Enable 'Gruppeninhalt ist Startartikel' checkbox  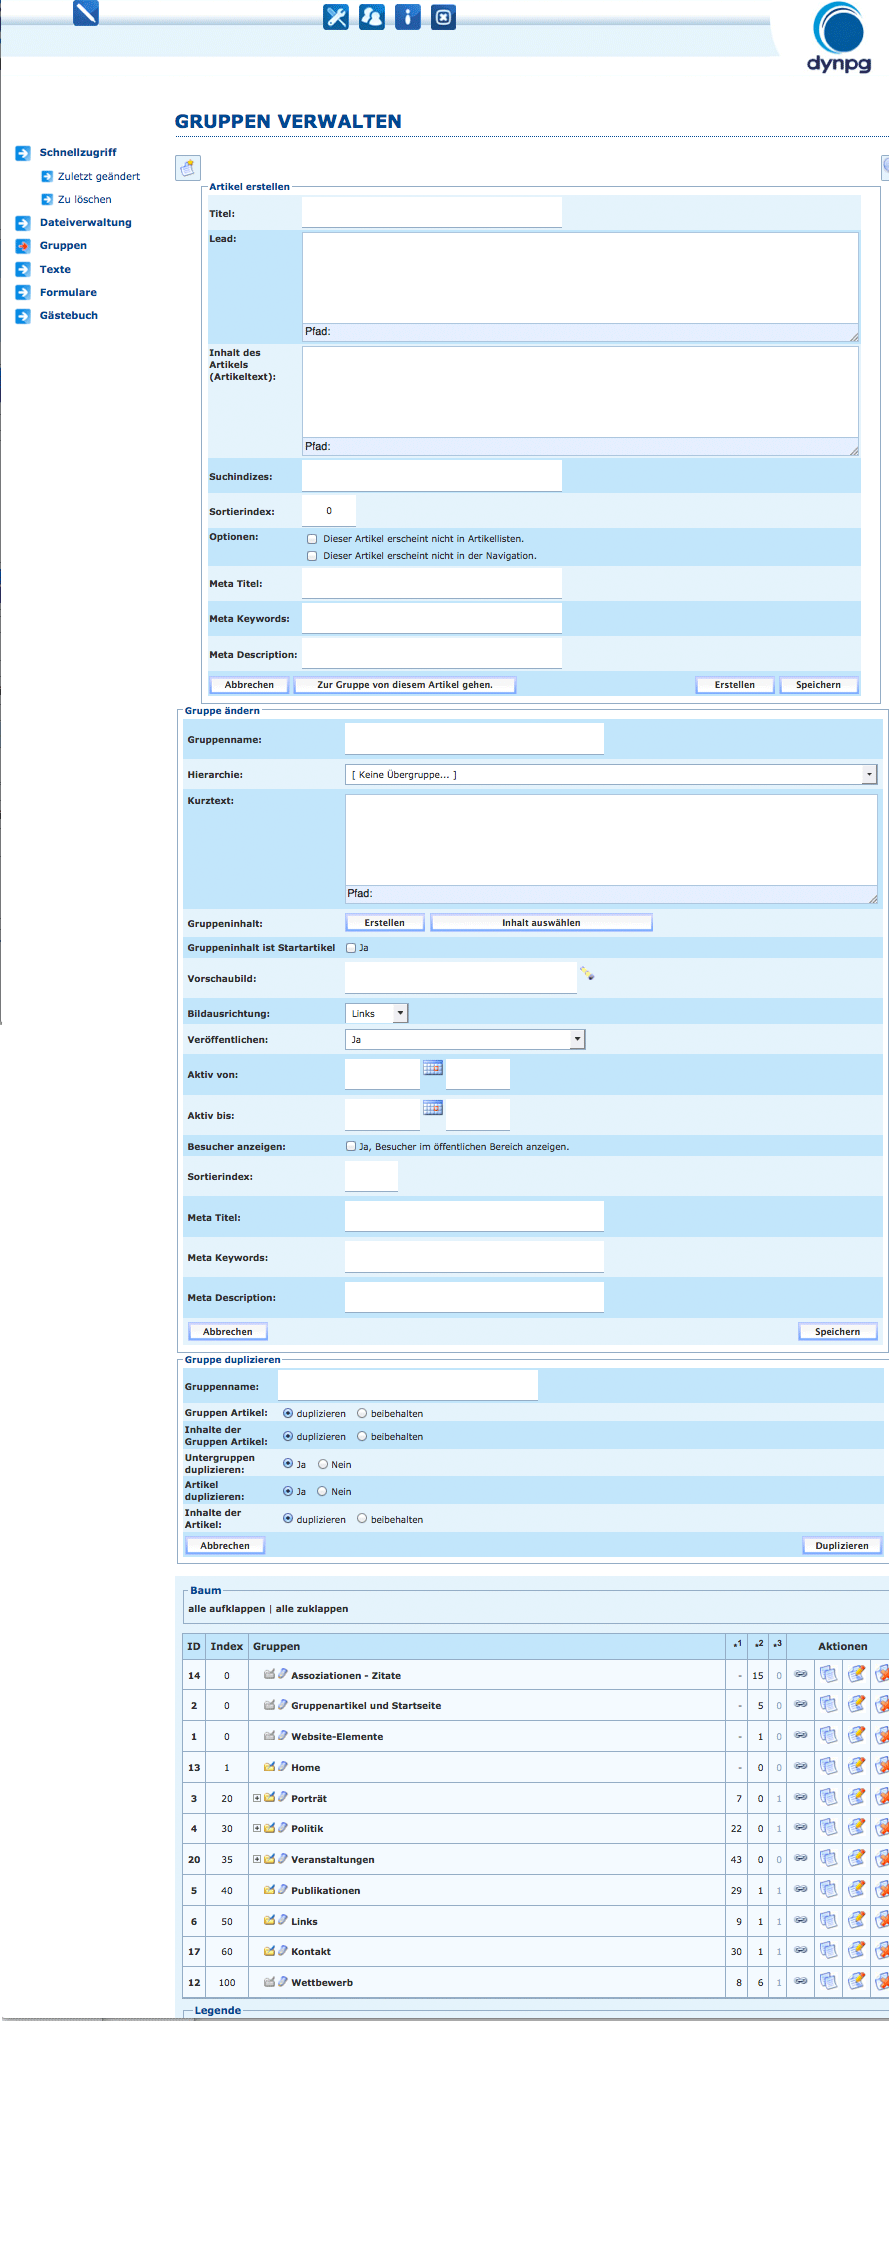[351, 948]
